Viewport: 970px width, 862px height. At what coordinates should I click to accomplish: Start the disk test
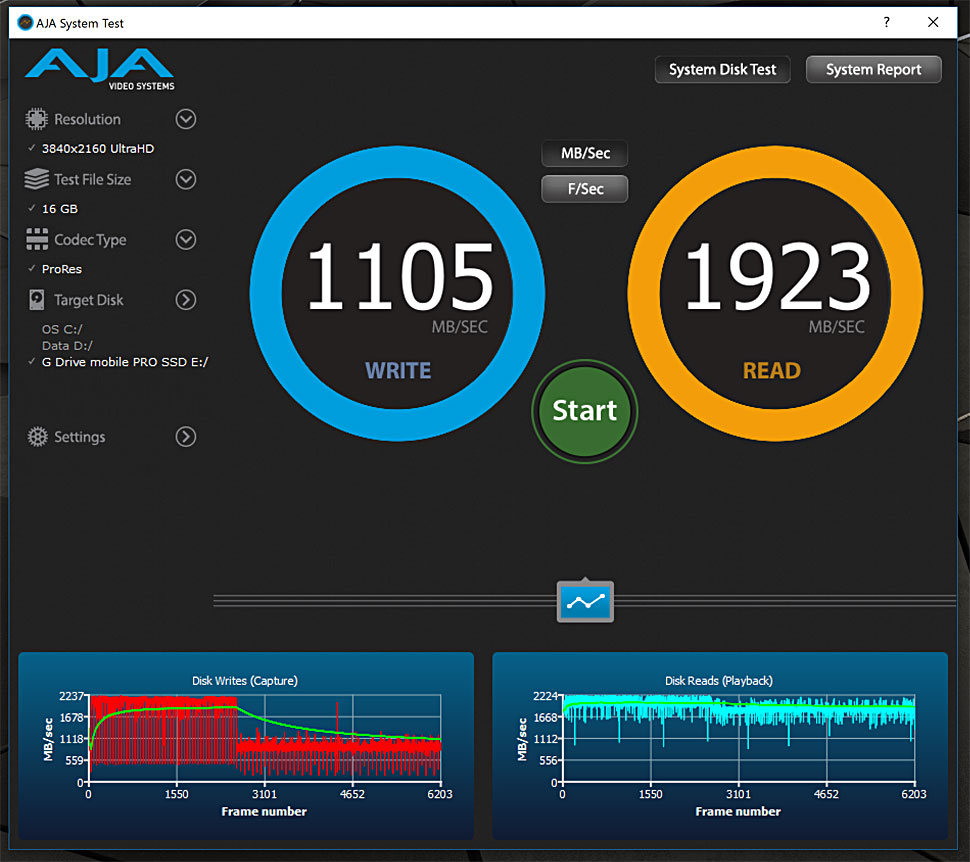click(x=585, y=412)
